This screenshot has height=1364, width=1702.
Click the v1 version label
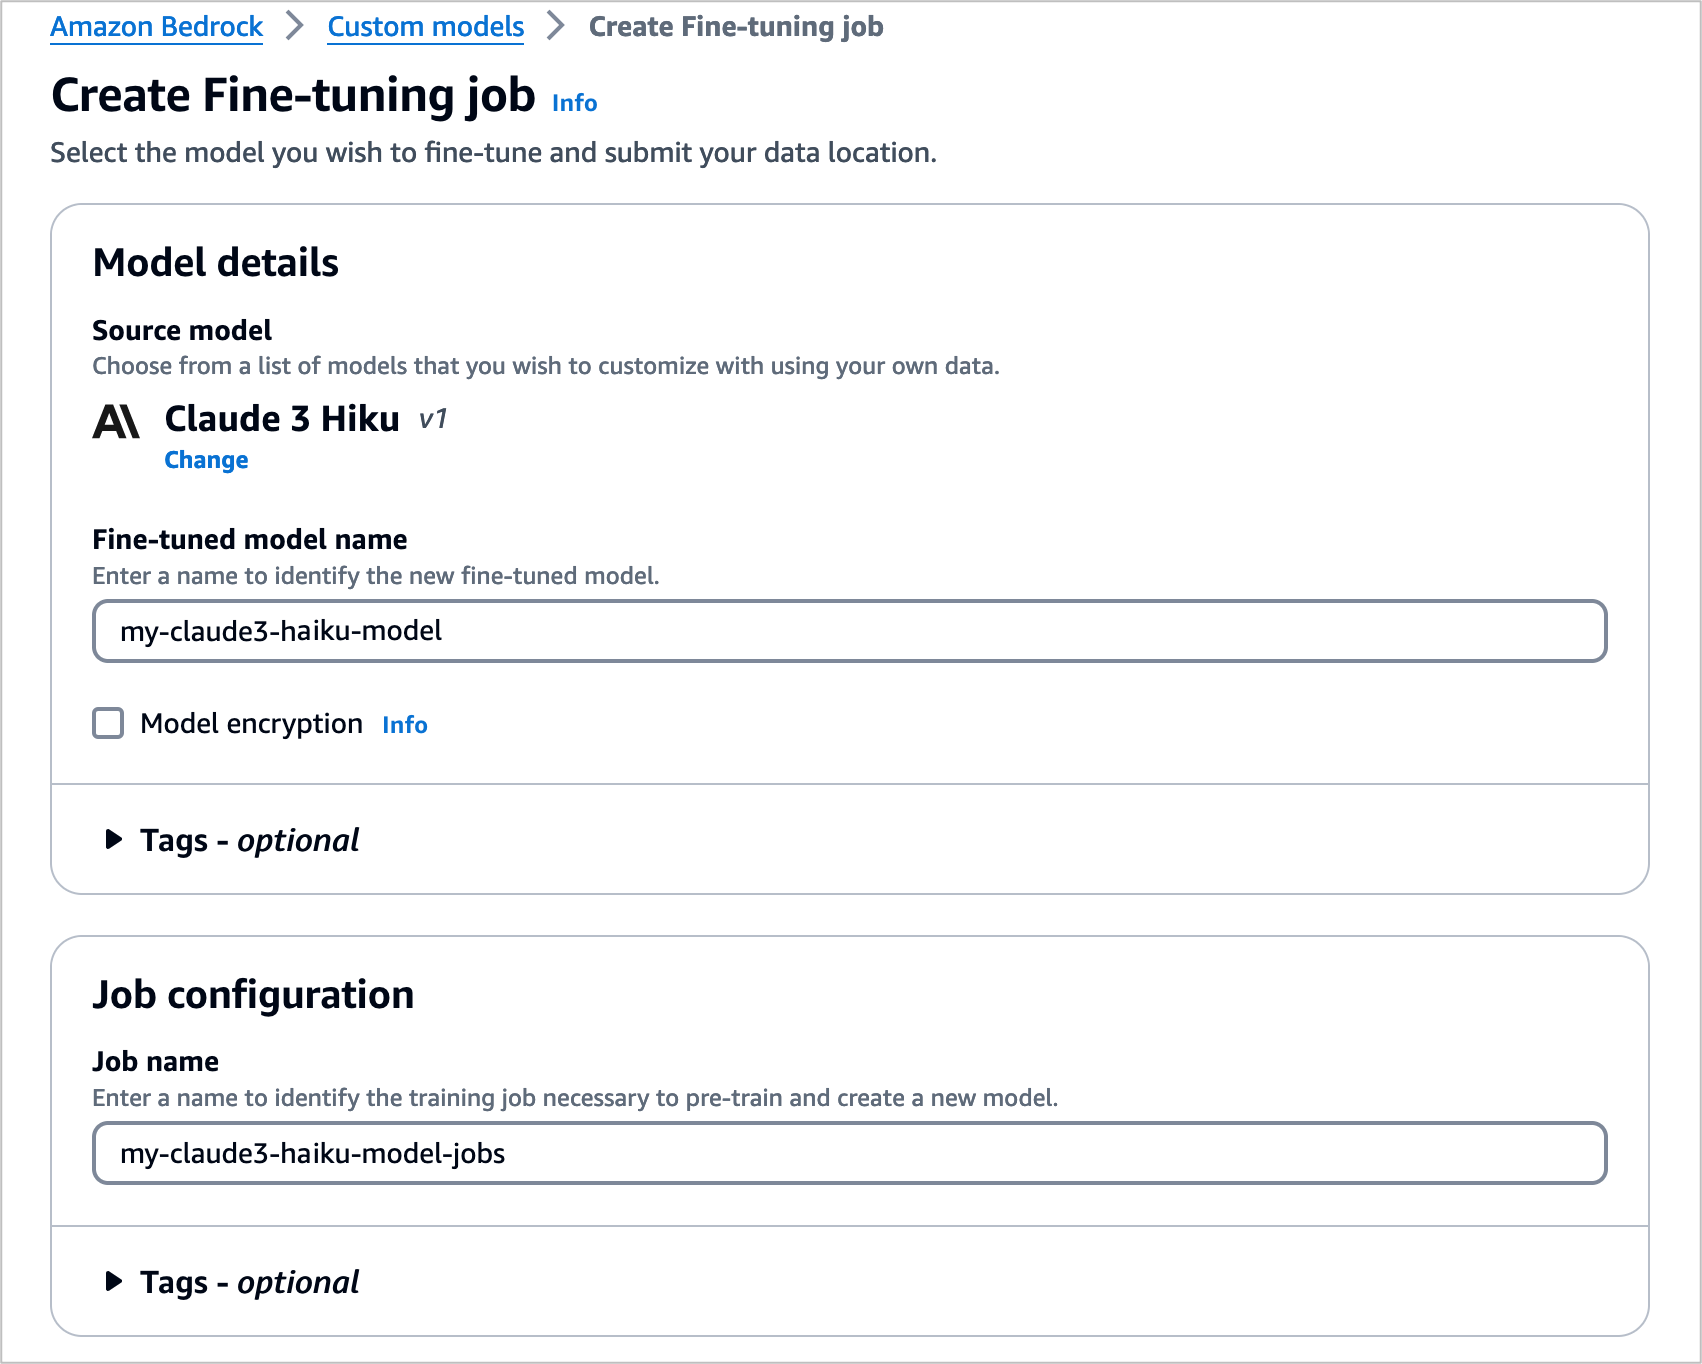click(433, 419)
